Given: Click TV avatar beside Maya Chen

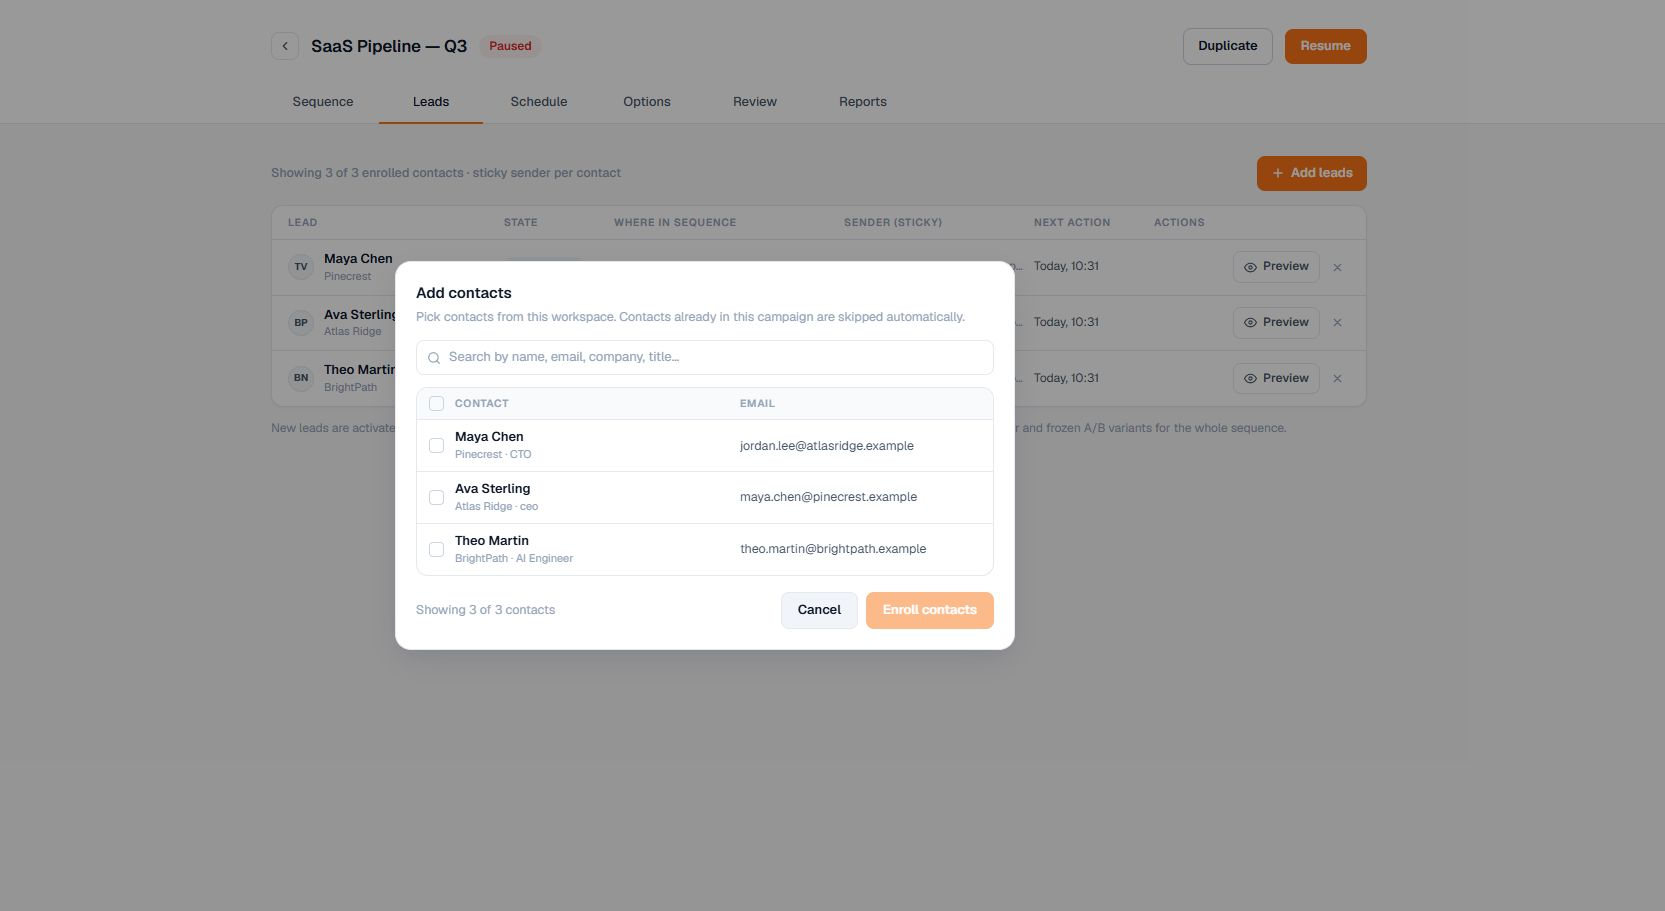Looking at the screenshot, I should coord(301,267).
